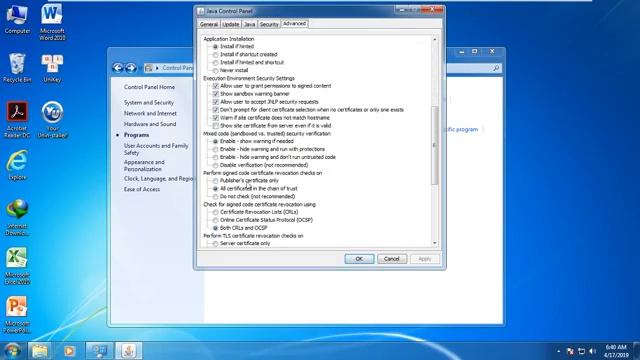Open the volume speaker tray icon
The width and height of the screenshot is (640, 360).
[x=593, y=351]
